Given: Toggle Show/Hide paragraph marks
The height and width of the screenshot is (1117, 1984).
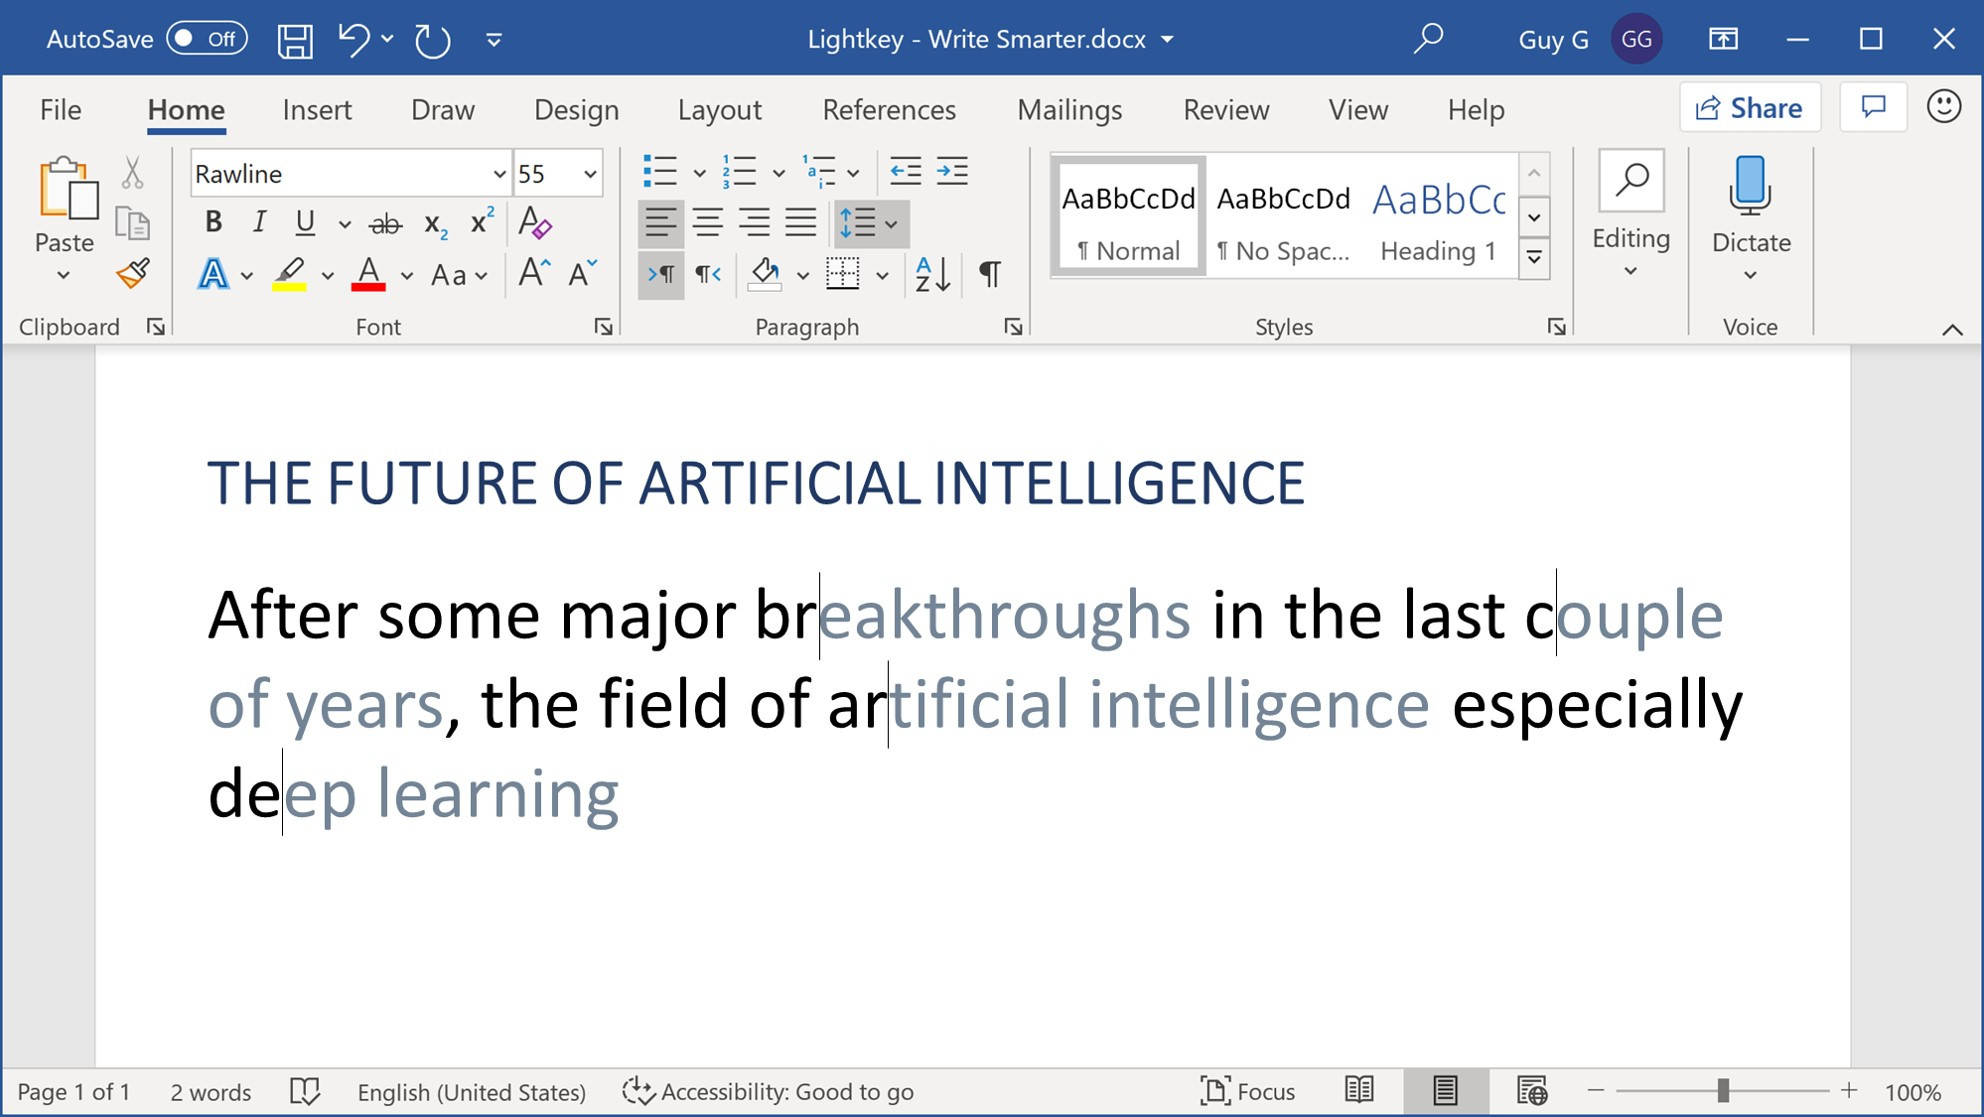Looking at the screenshot, I should click(x=989, y=274).
